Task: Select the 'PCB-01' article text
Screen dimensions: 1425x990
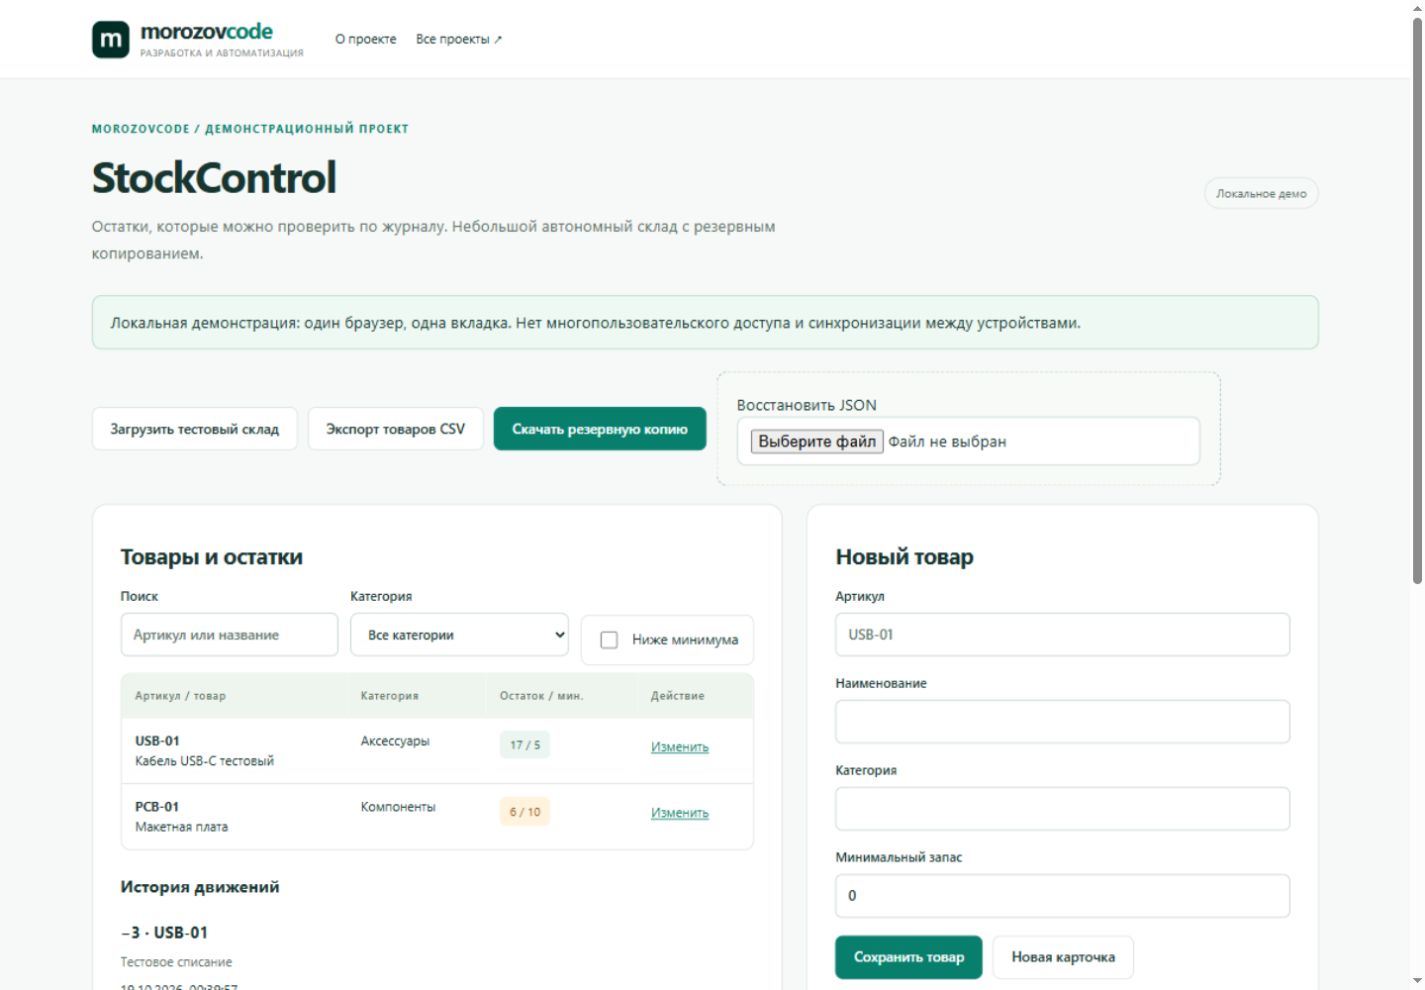Action: (157, 807)
